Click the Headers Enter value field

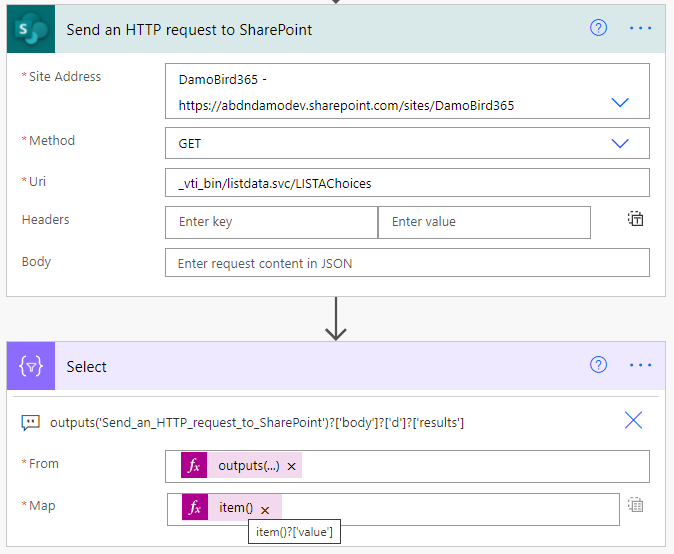(484, 222)
